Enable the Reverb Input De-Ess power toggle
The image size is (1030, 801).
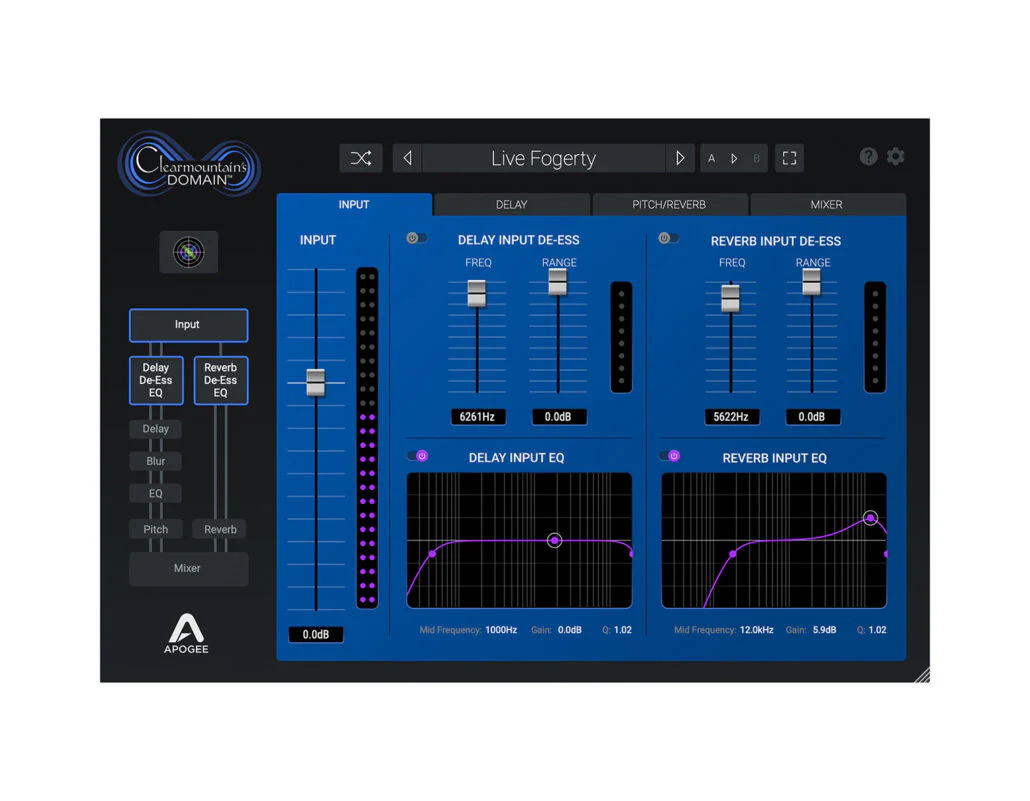pos(668,238)
